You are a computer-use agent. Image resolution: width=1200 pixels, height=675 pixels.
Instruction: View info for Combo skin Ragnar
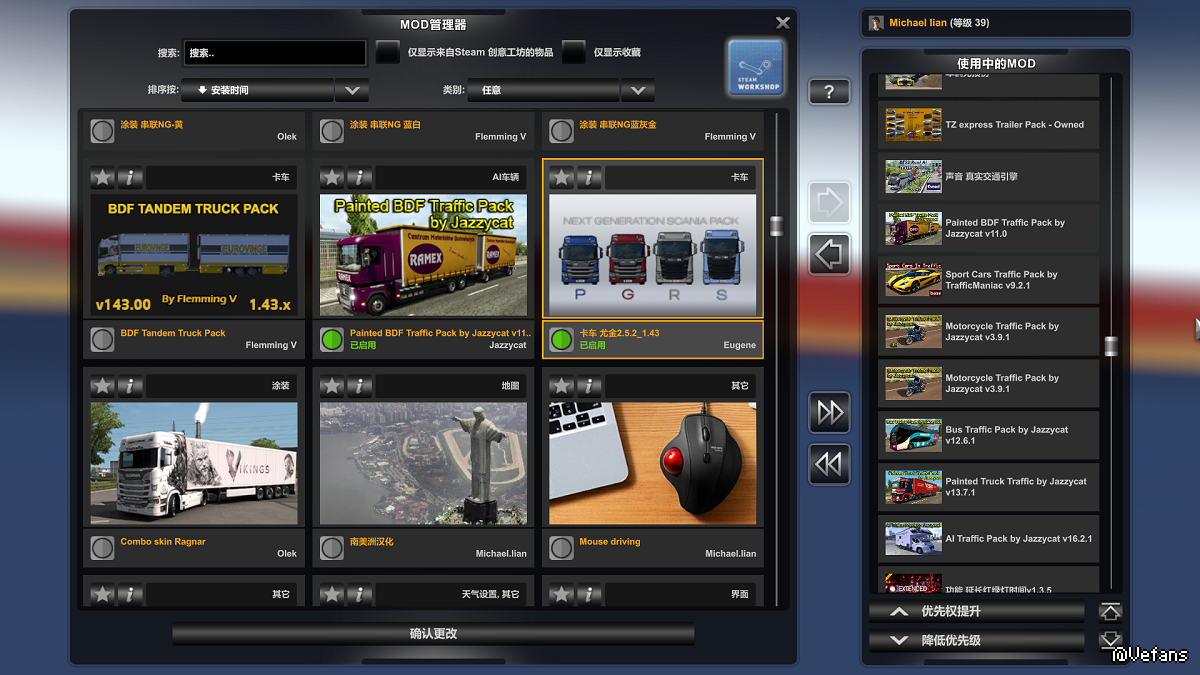pos(130,385)
